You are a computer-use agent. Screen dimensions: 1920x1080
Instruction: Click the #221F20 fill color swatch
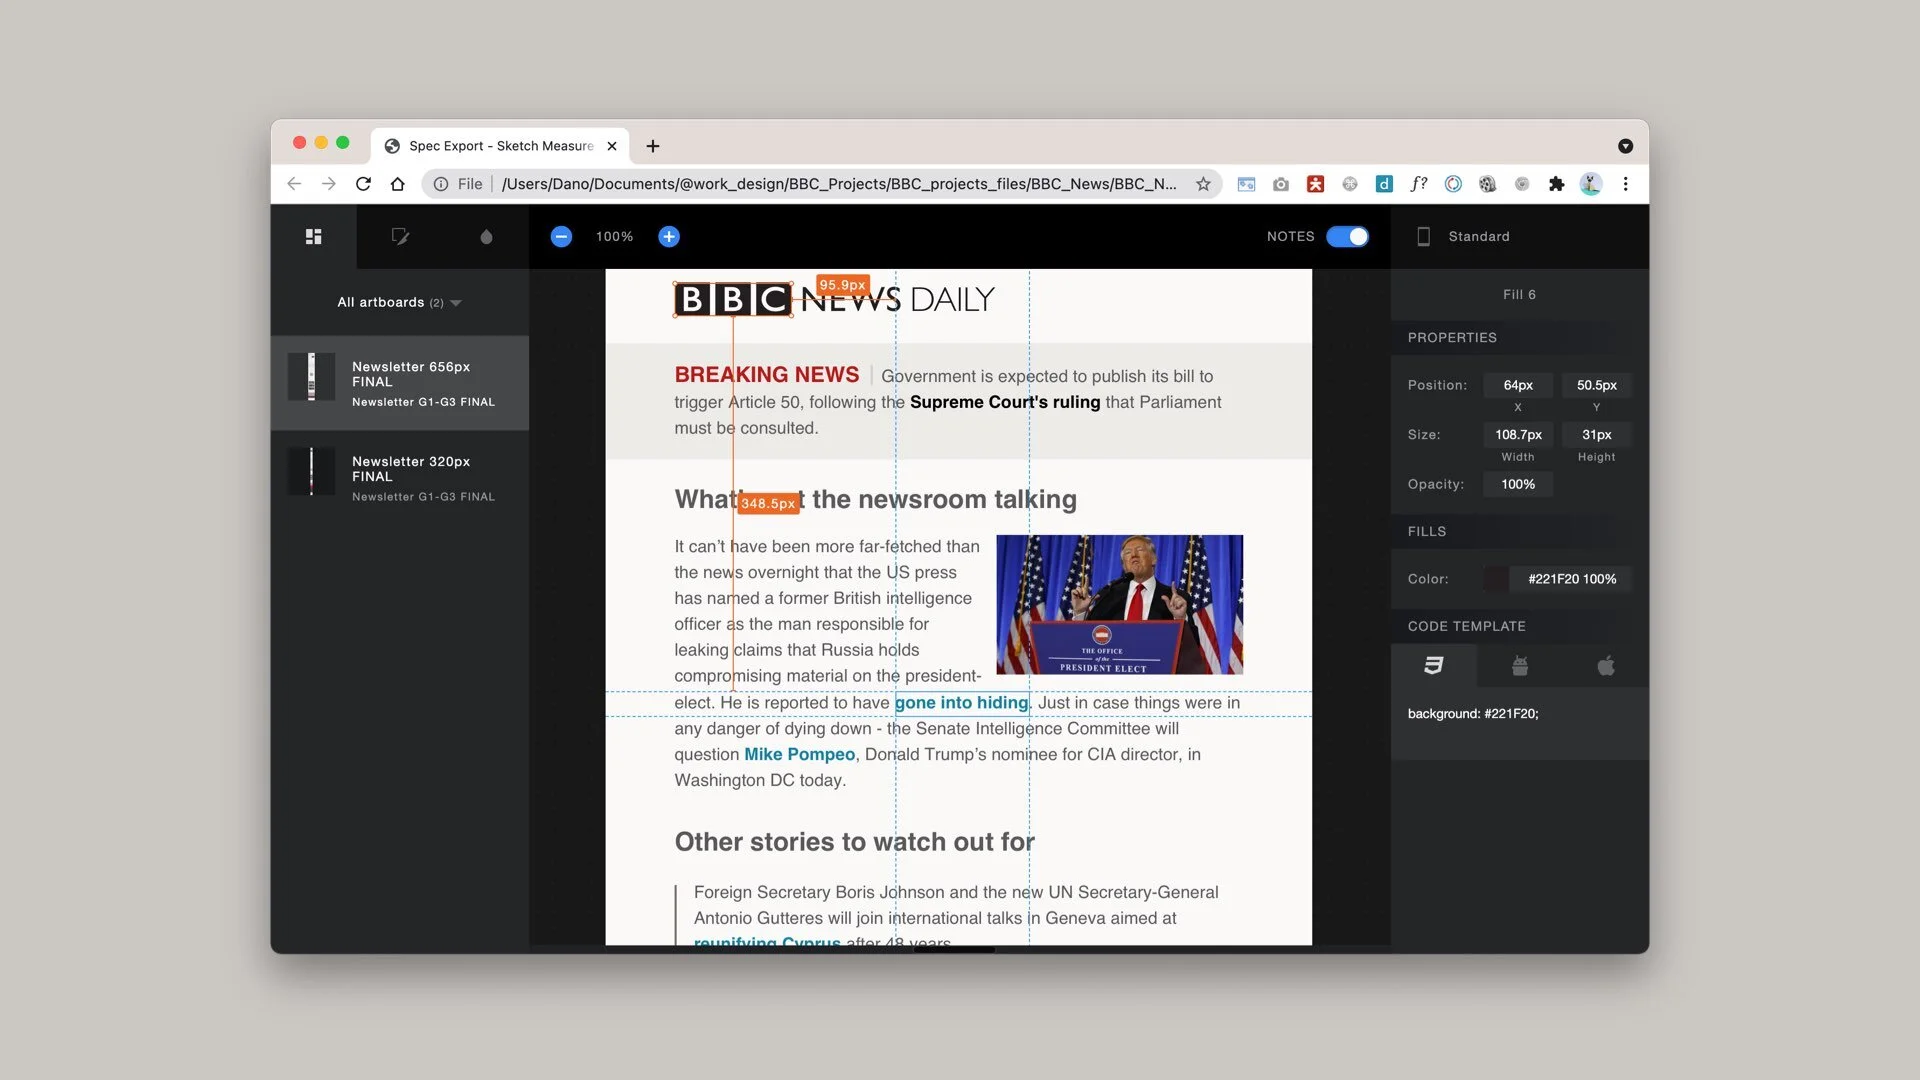point(1495,579)
